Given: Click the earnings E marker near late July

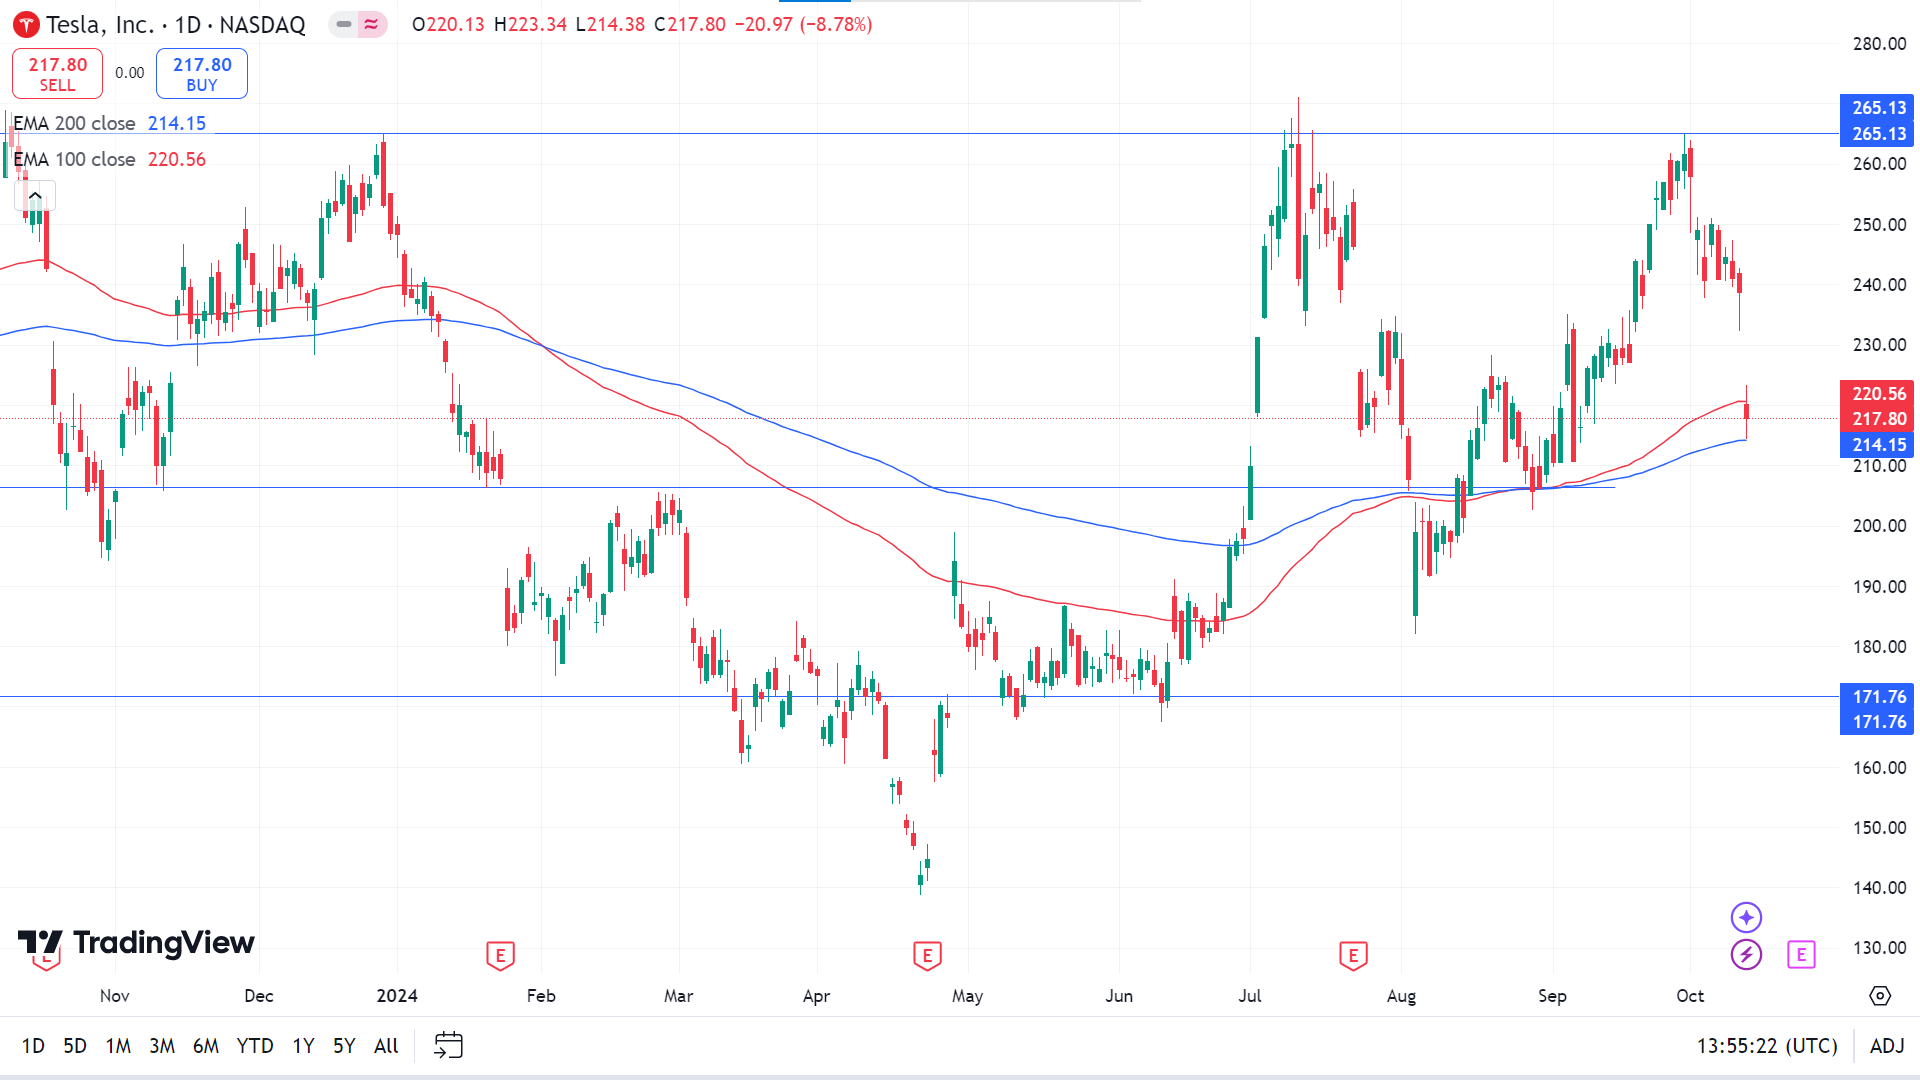Looking at the screenshot, I should tap(1353, 956).
